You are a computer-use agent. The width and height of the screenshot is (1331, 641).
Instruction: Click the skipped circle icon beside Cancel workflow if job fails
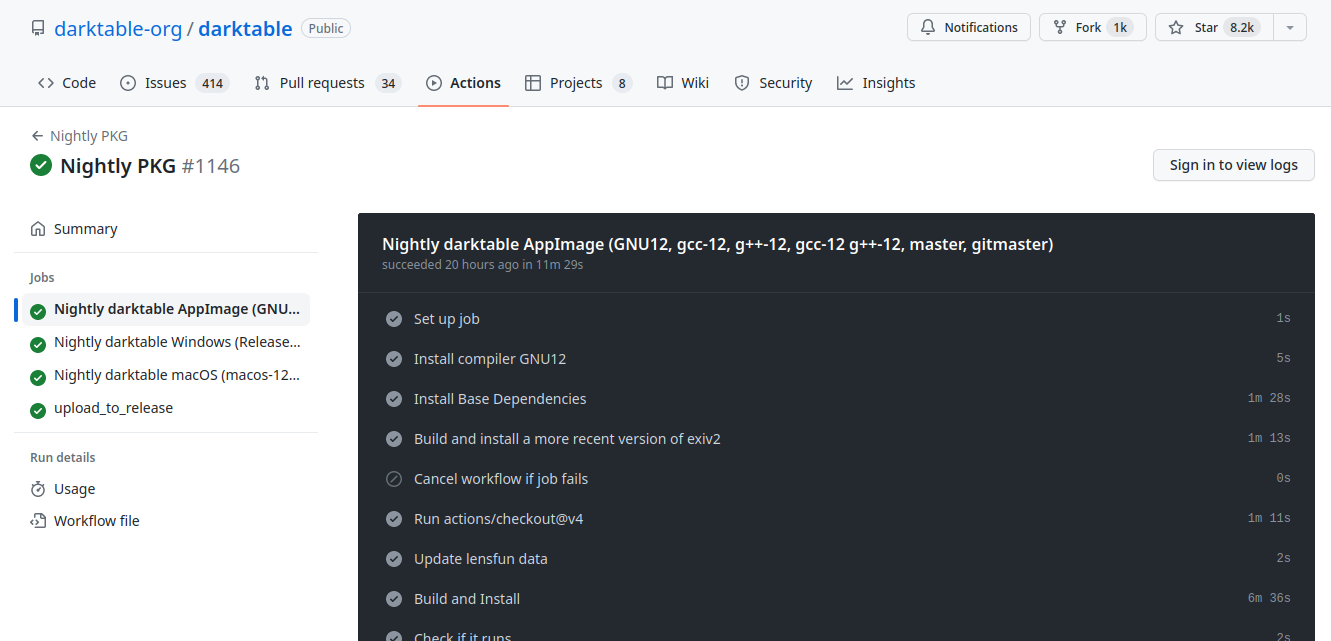click(x=394, y=478)
